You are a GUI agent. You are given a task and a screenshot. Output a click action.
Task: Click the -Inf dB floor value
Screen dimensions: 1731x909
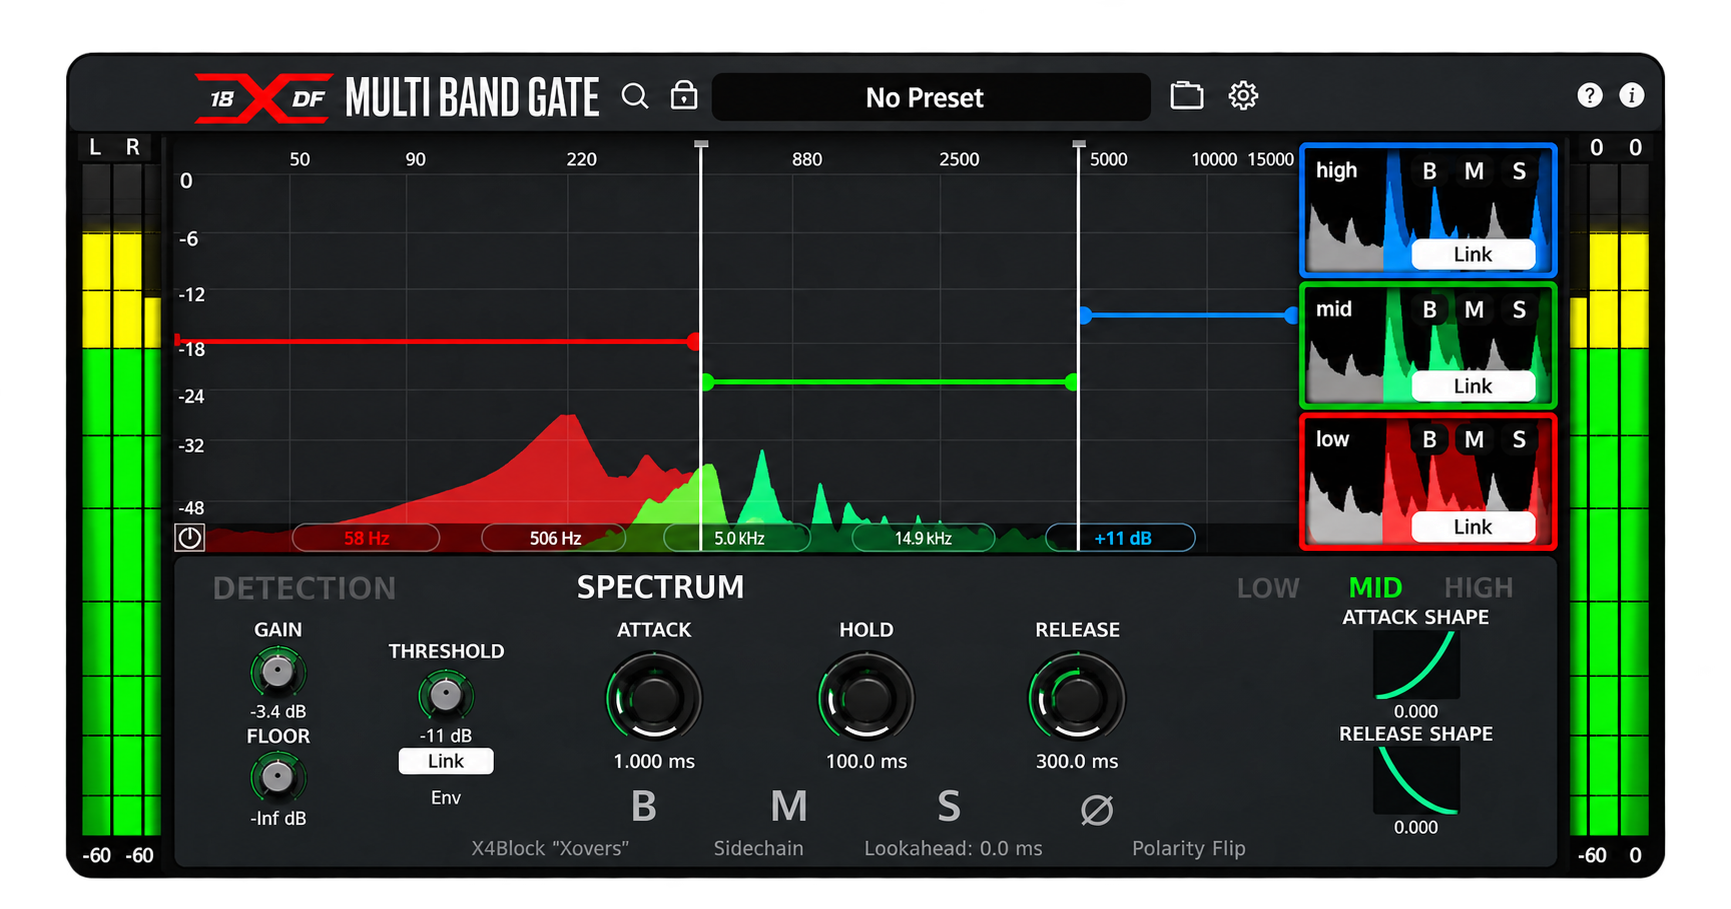click(278, 819)
